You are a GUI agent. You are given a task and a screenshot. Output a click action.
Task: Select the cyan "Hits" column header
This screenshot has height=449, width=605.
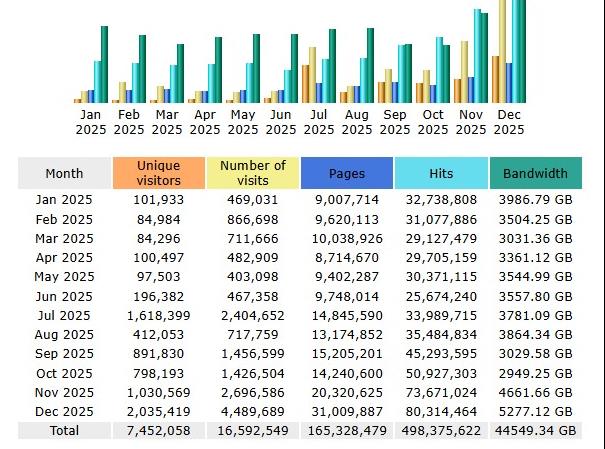[440, 173]
